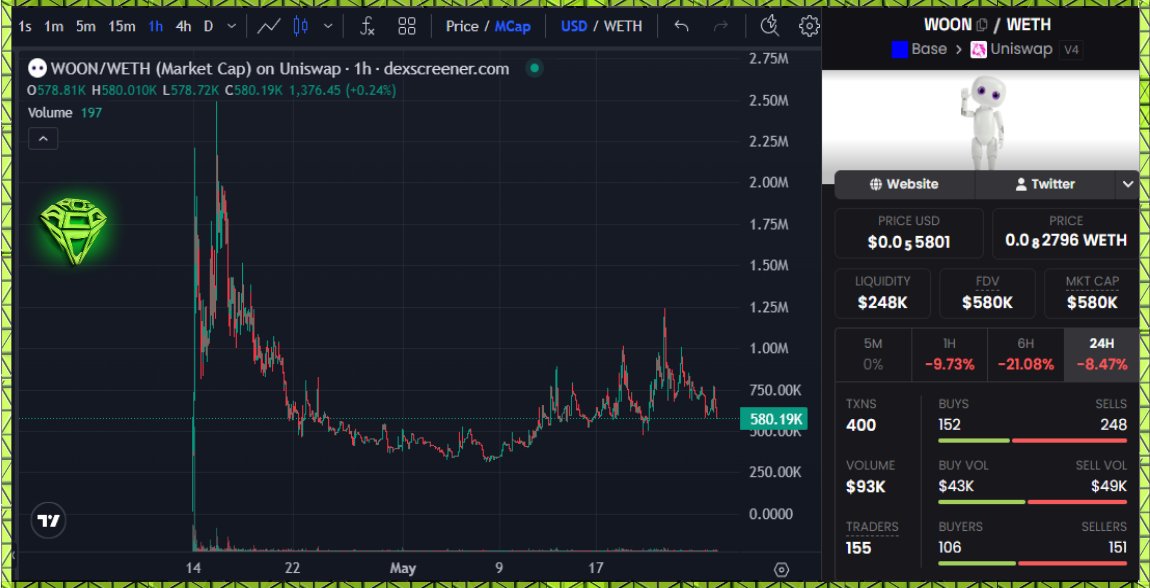The image size is (1150, 588).
Task: Click the V4 version badge
Action: coord(1072,51)
